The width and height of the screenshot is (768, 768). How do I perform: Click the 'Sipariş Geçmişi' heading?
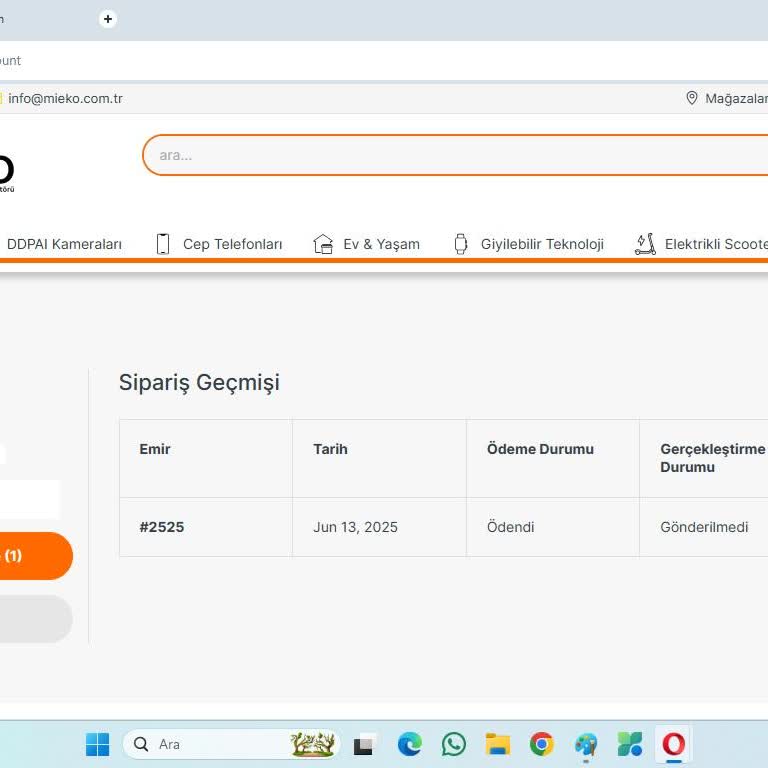click(x=199, y=383)
